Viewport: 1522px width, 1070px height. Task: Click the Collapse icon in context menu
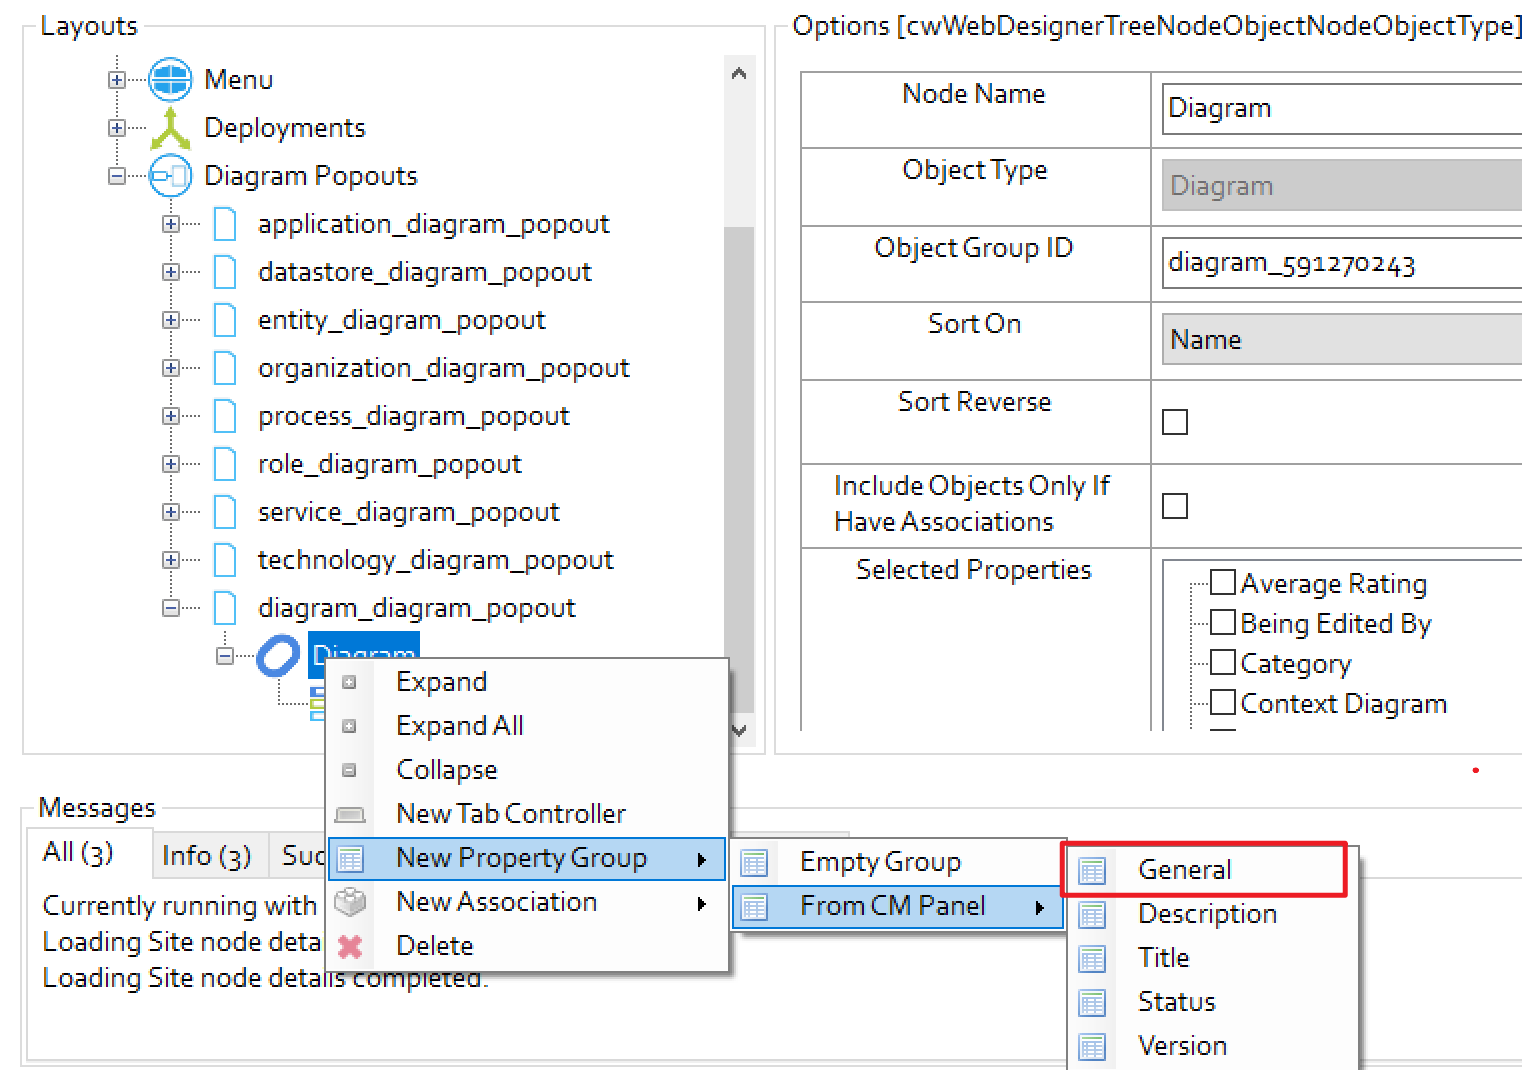tap(349, 771)
